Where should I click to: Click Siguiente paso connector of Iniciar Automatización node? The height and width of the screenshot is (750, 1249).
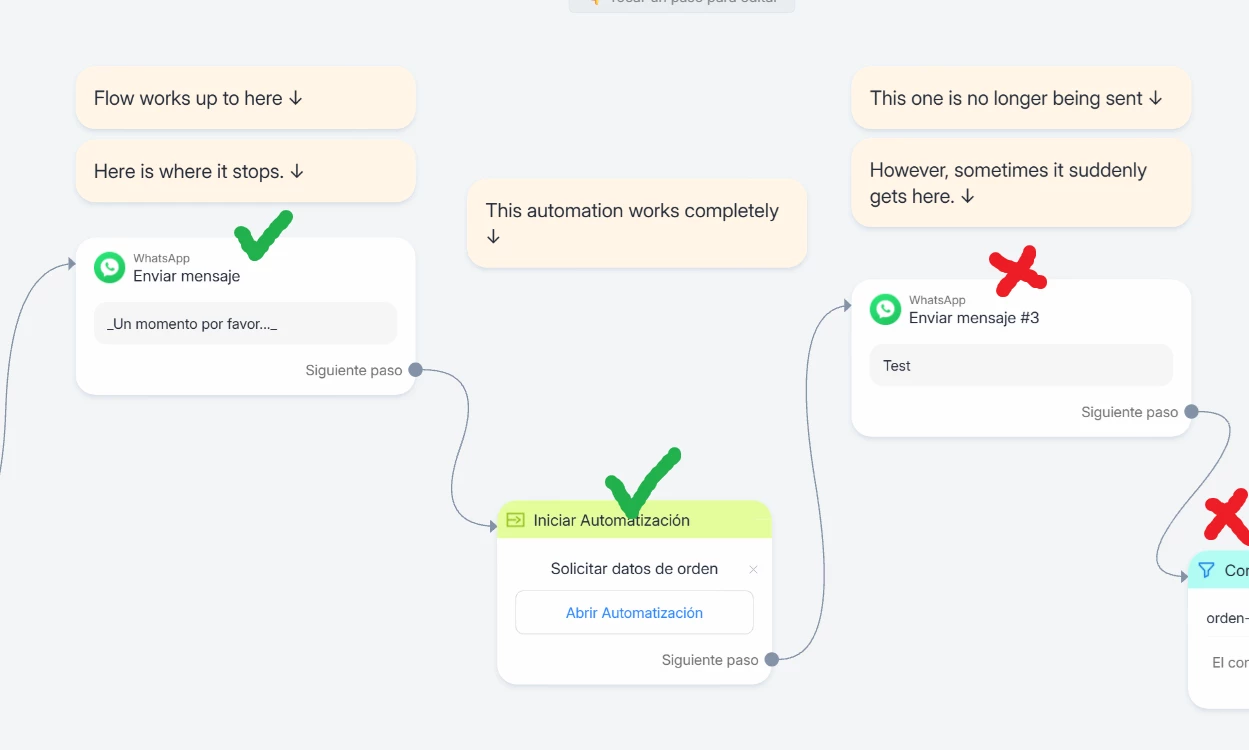pos(771,660)
